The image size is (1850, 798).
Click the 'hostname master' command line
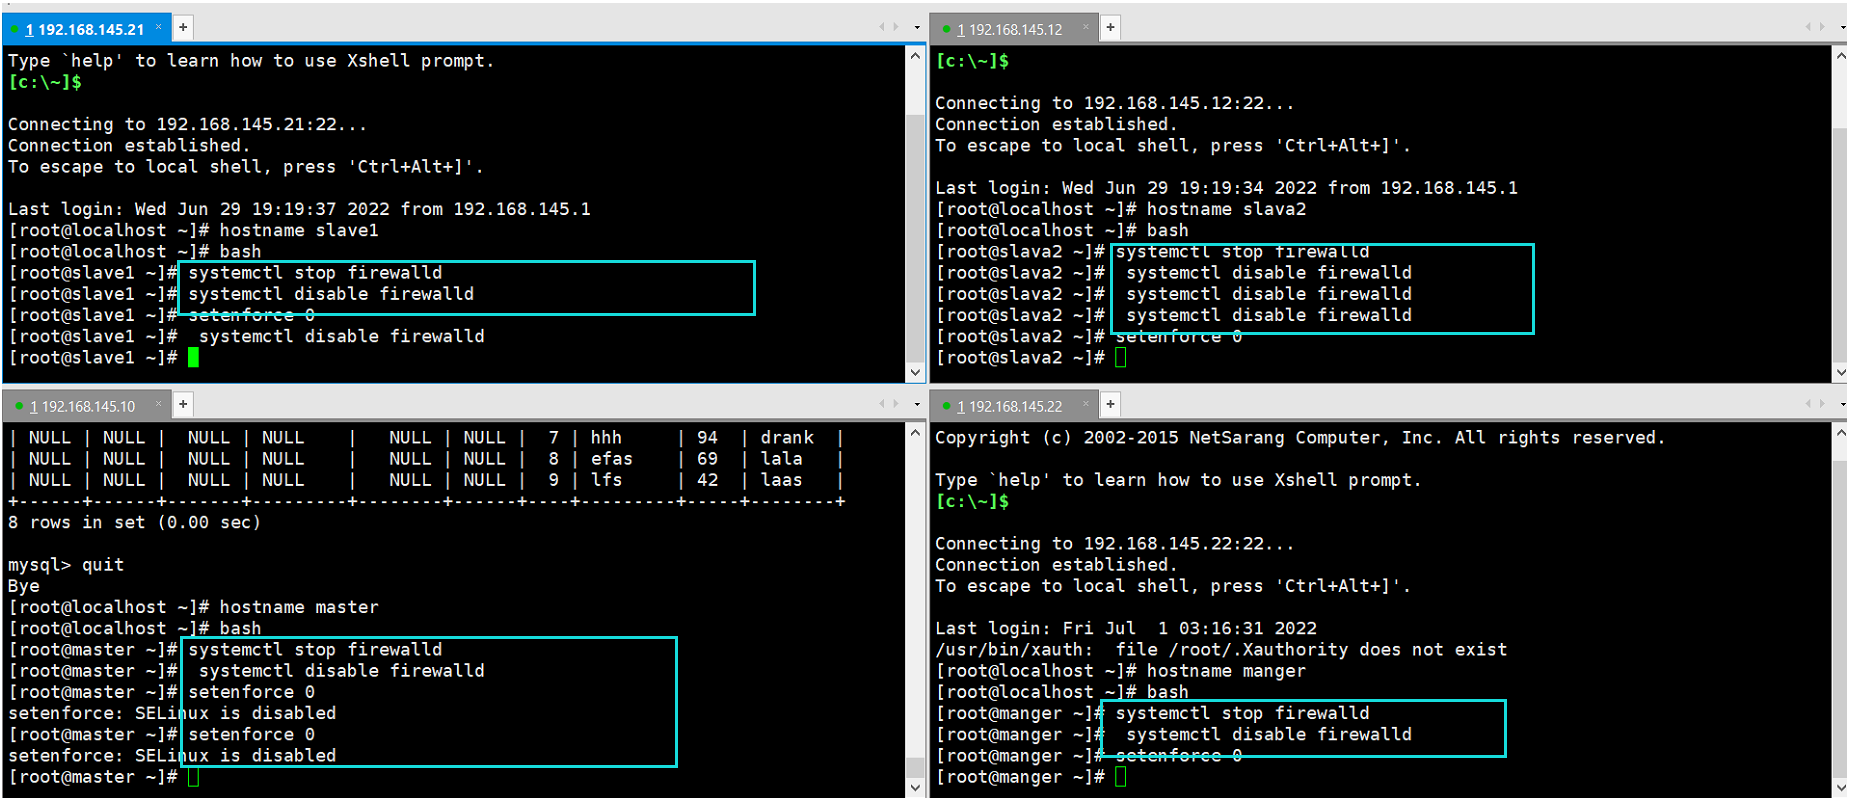[194, 607]
